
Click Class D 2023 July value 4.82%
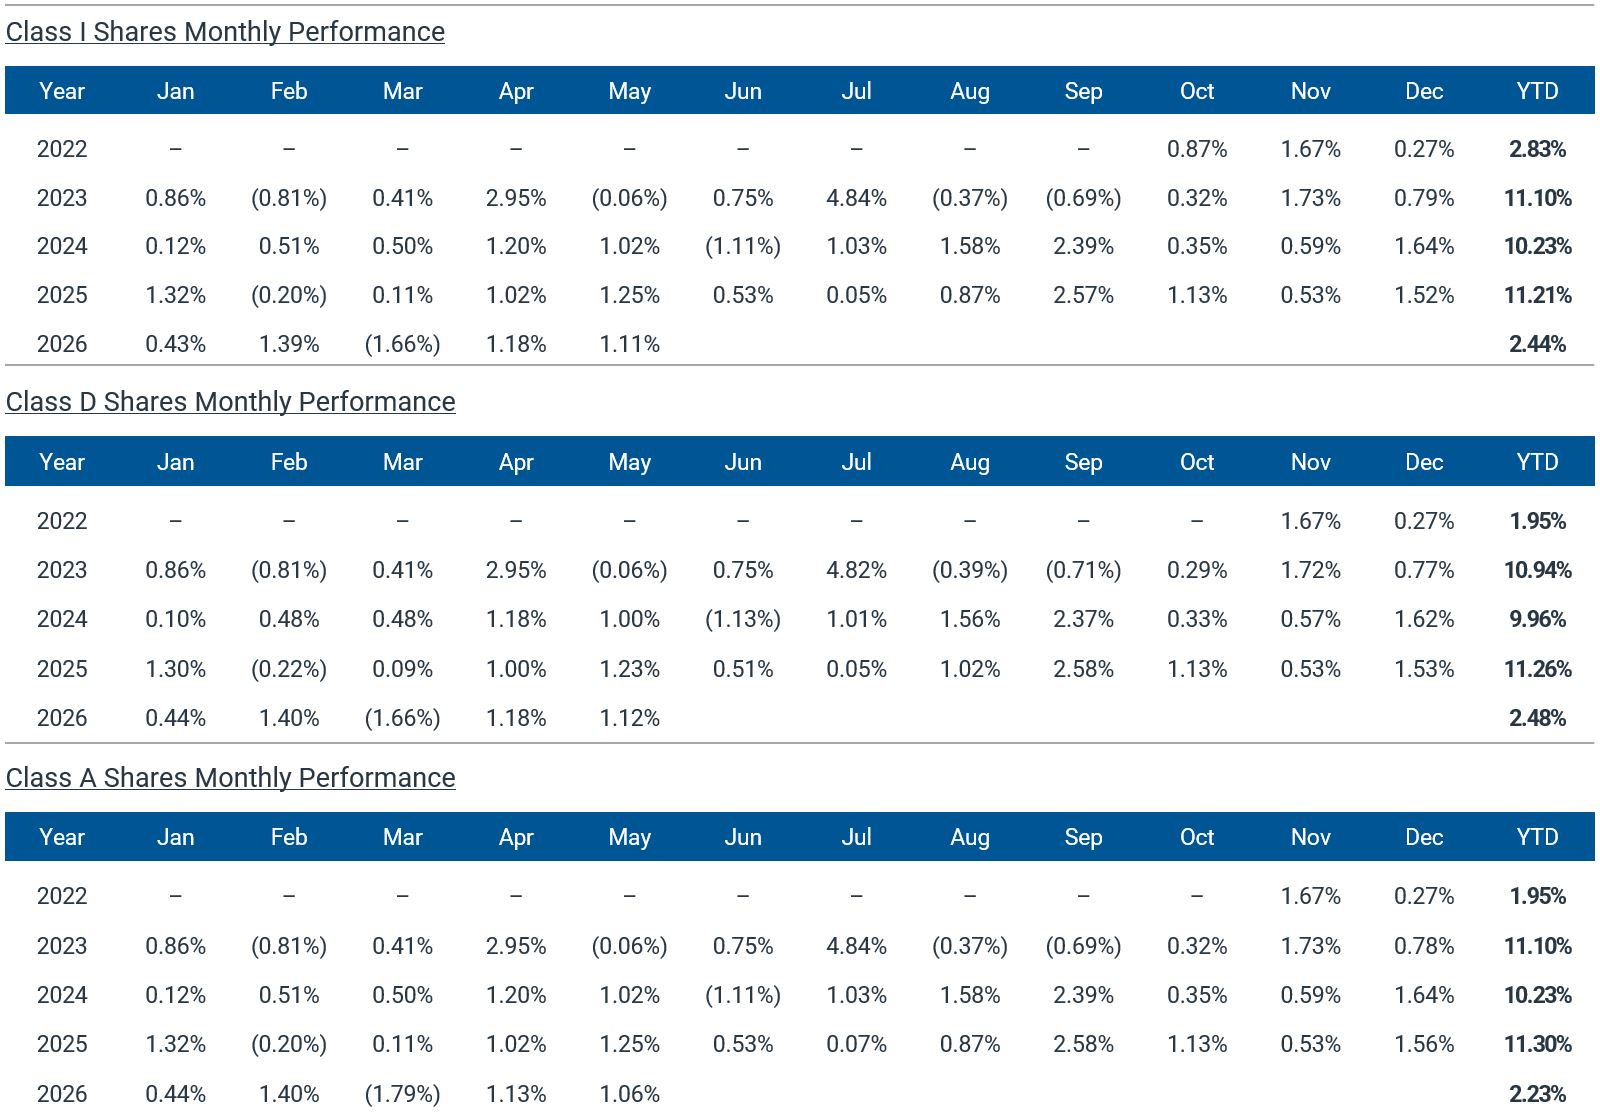click(x=856, y=570)
